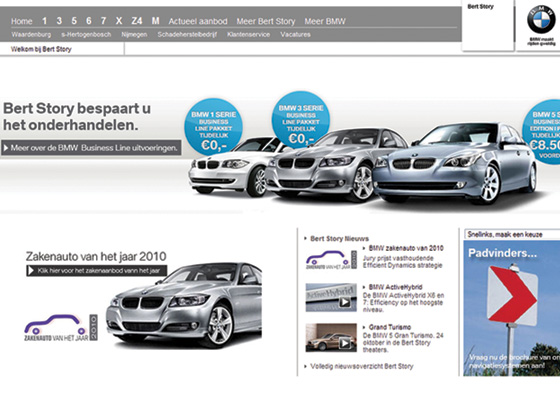This screenshot has width=560, height=420.
Task: Click the silver BMW 3 Series car in banner
Action: coord(321,166)
